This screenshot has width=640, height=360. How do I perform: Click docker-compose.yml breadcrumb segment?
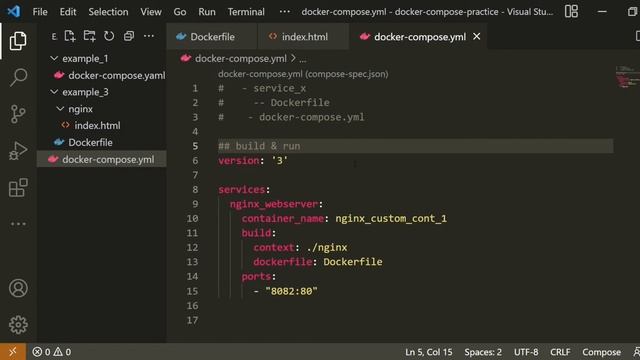pyautogui.click(x=240, y=58)
